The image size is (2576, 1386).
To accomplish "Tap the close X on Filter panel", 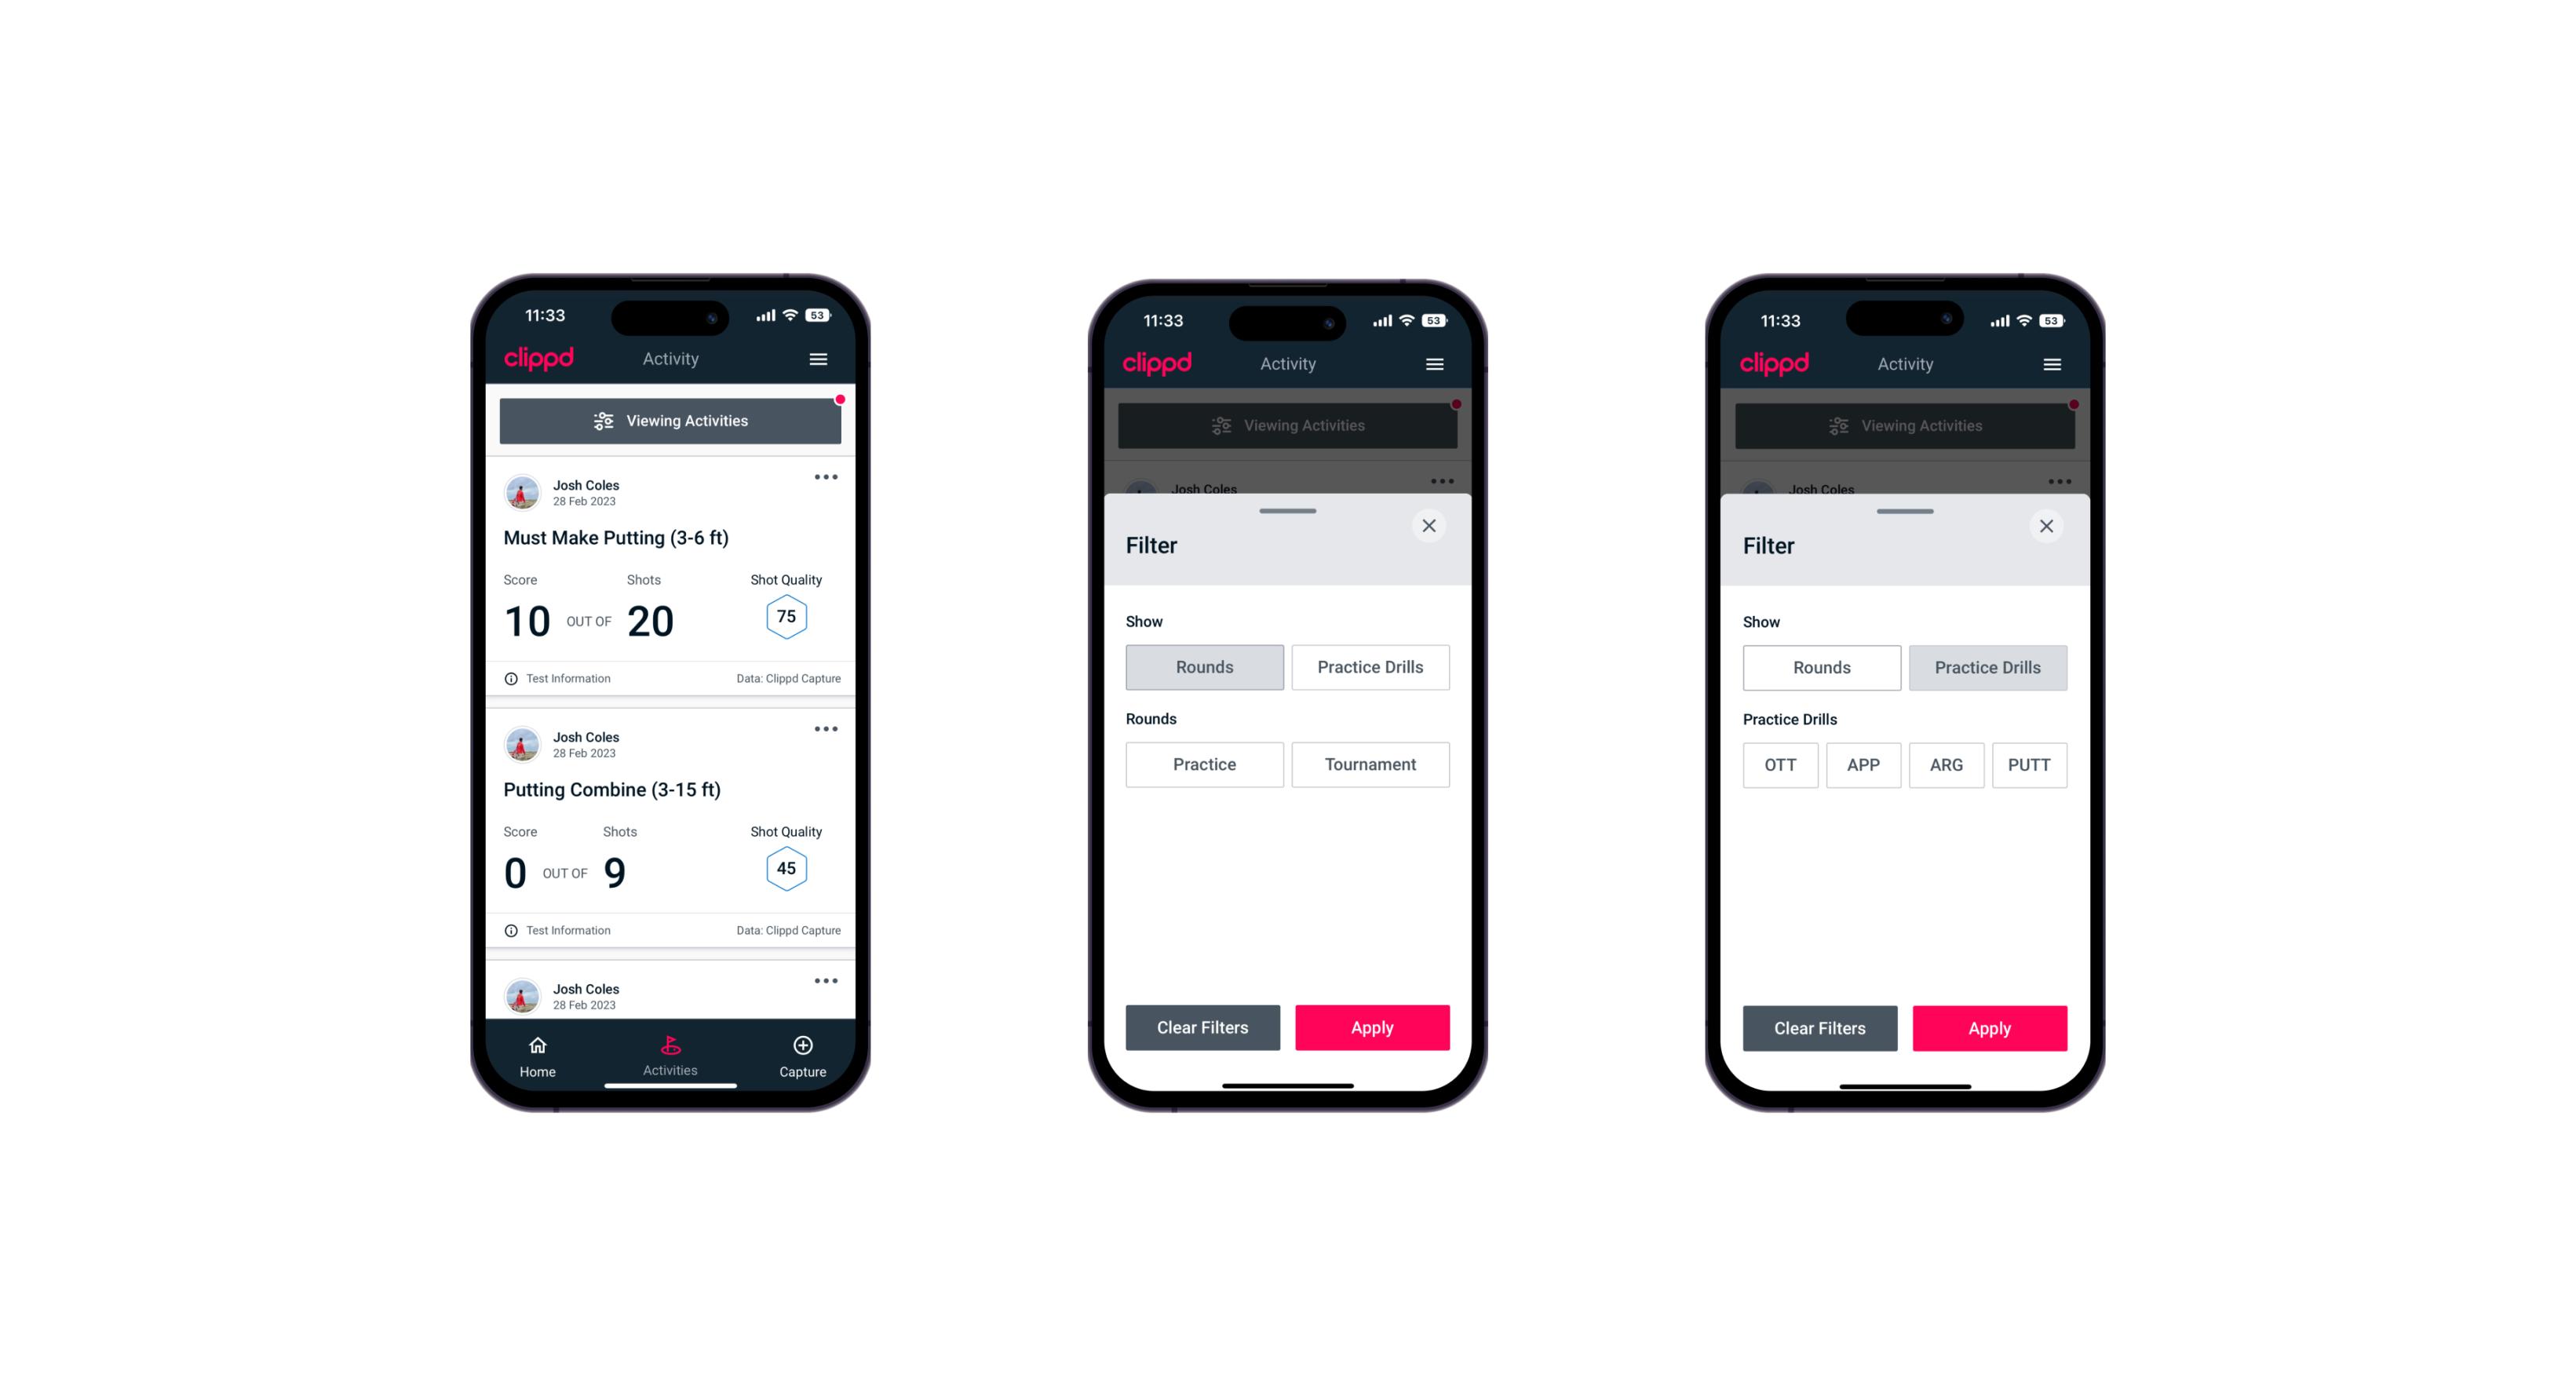I will 1431,524.
